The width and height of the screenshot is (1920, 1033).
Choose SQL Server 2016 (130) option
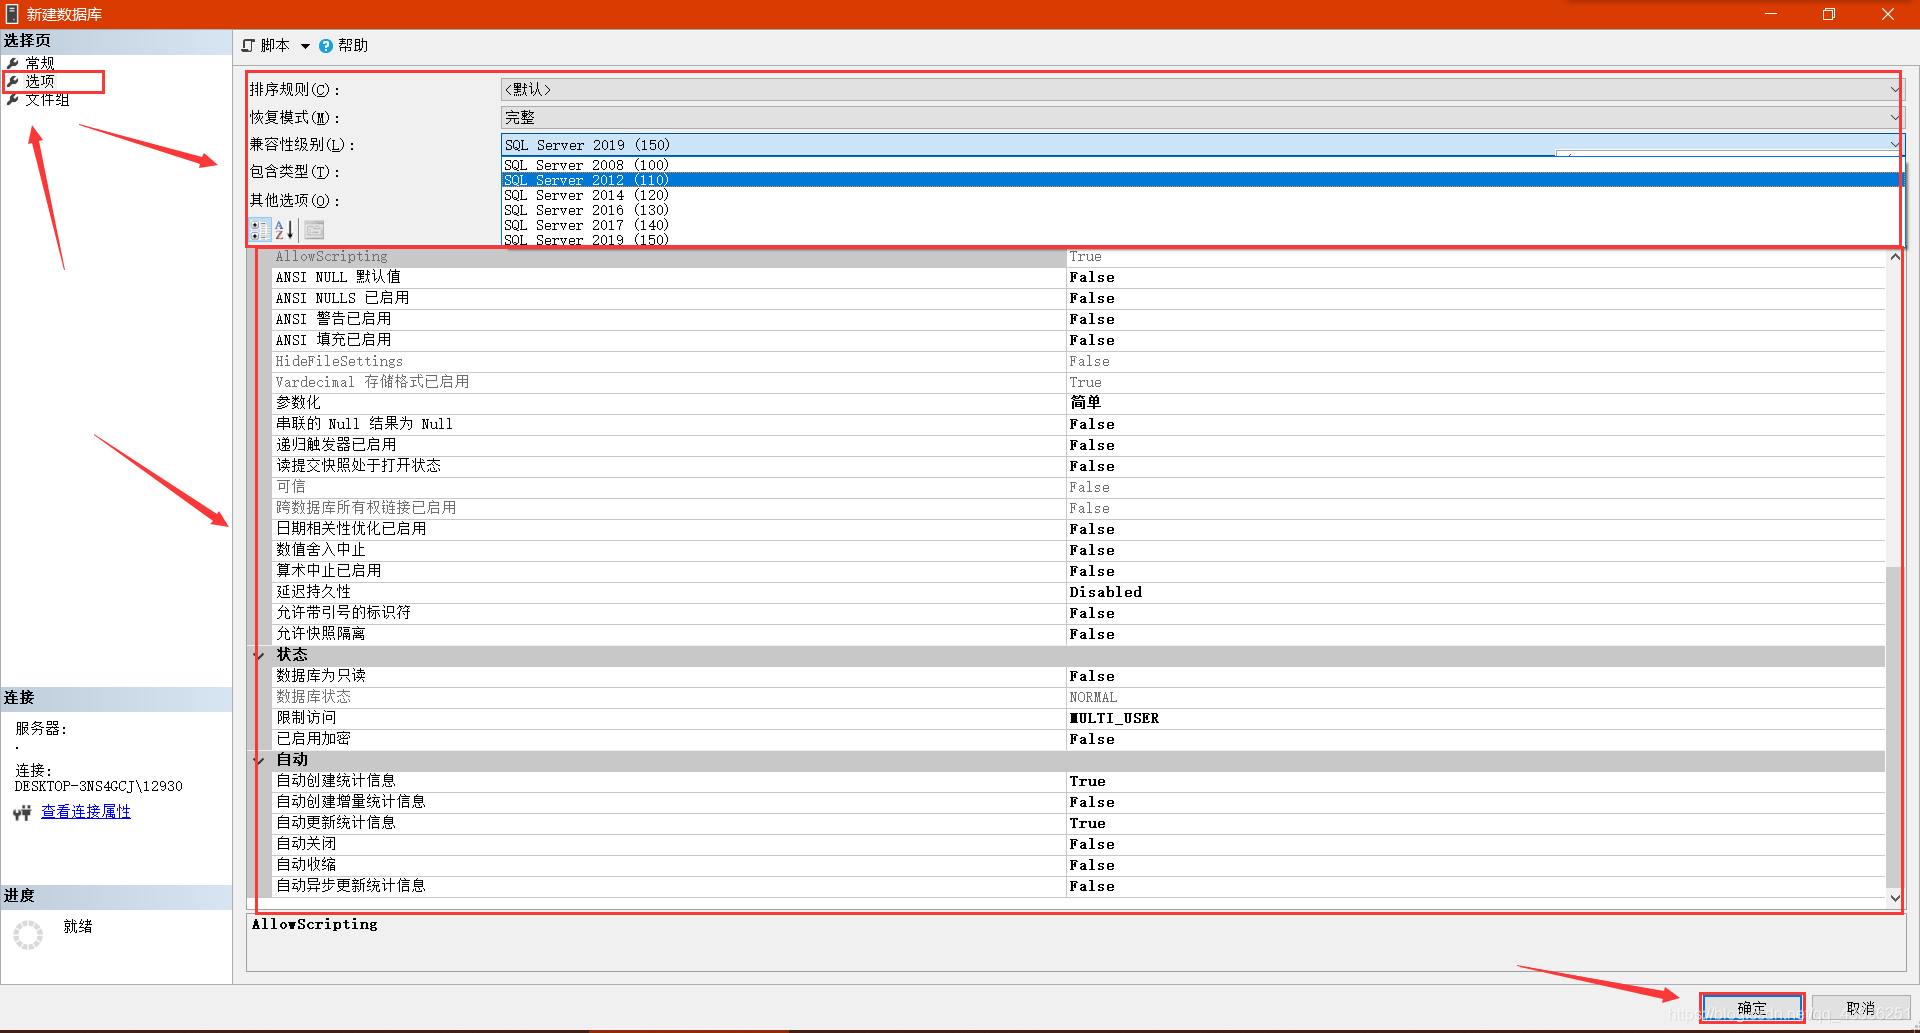(x=1200, y=210)
